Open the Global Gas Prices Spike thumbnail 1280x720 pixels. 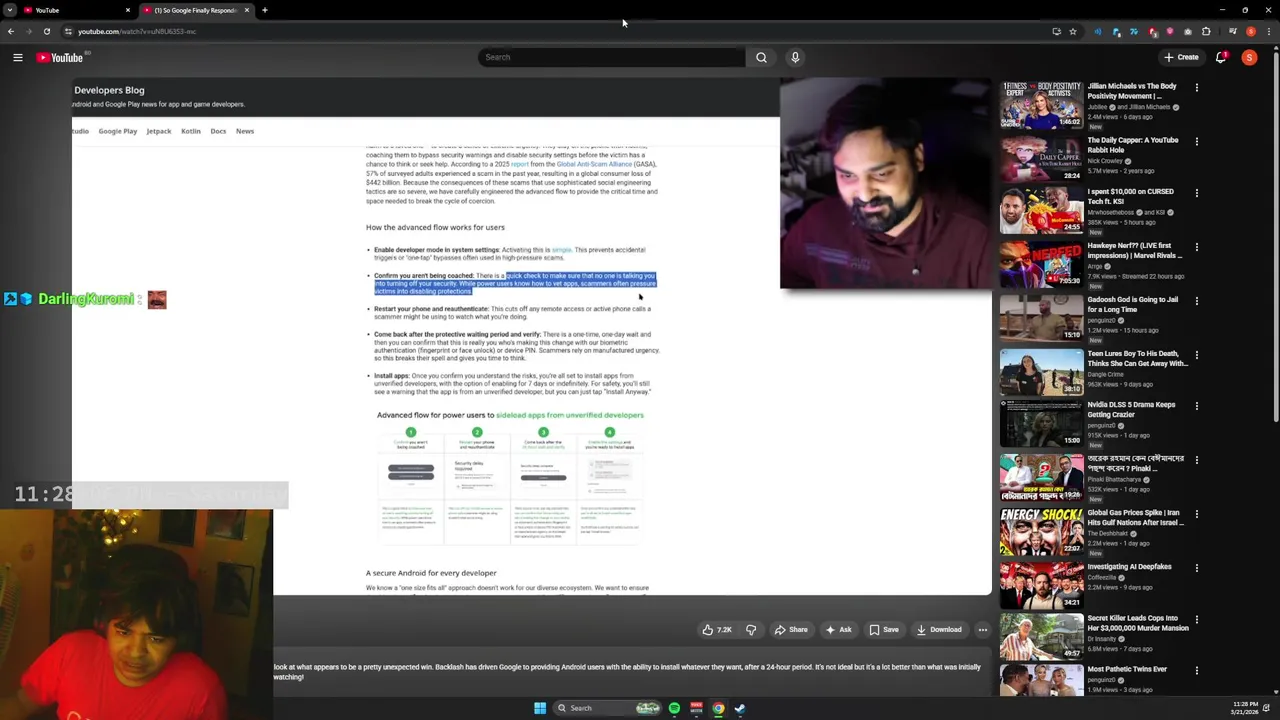tap(1041, 531)
